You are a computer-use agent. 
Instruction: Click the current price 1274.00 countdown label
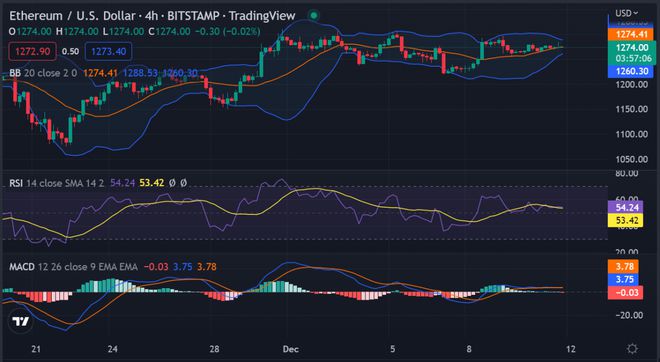click(631, 53)
